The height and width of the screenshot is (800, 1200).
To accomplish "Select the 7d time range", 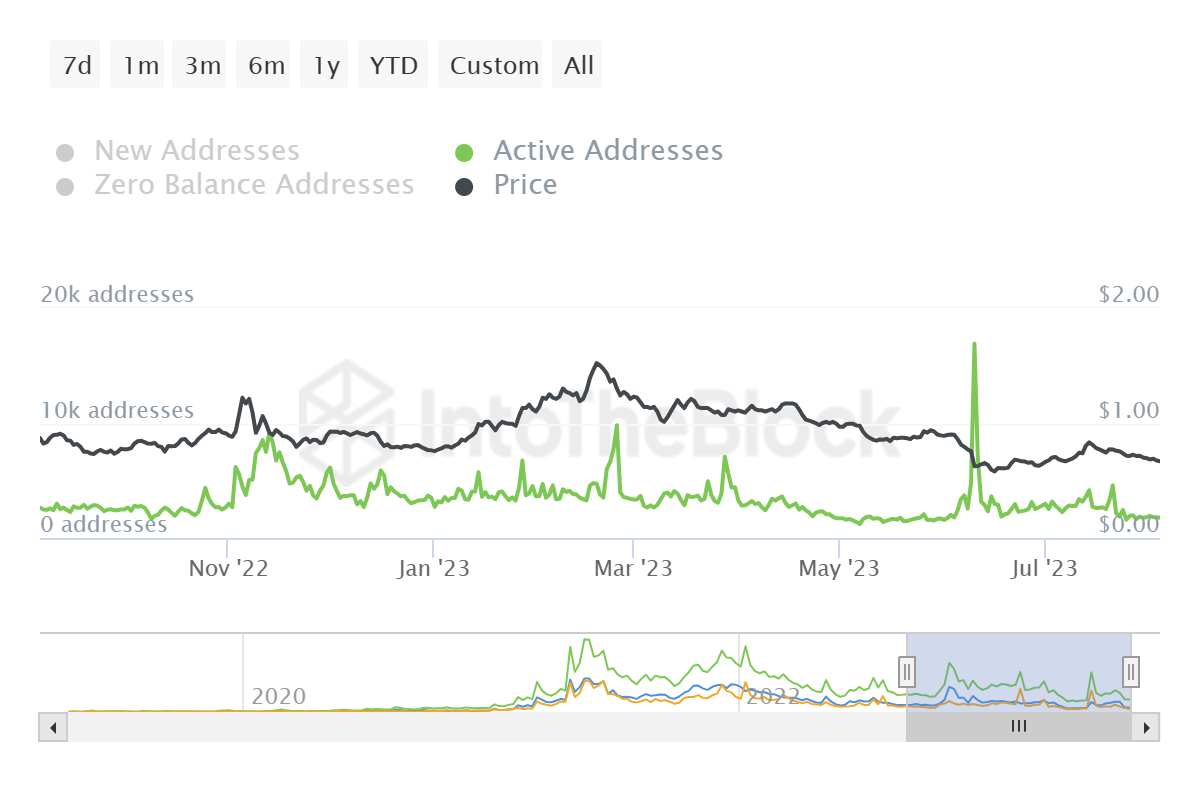I will 76,65.
